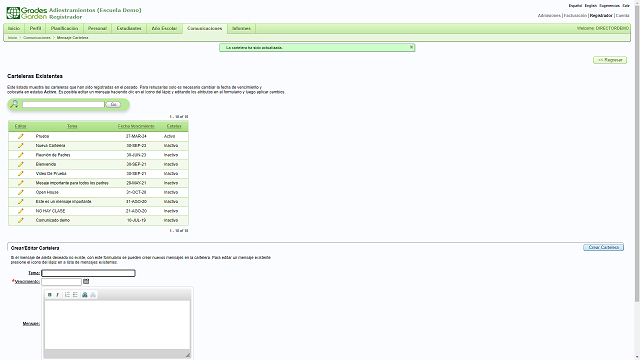This screenshot has width=640, height=360.
Task: Insert bulleted list in message editor
Action: pyautogui.click(x=75, y=295)
